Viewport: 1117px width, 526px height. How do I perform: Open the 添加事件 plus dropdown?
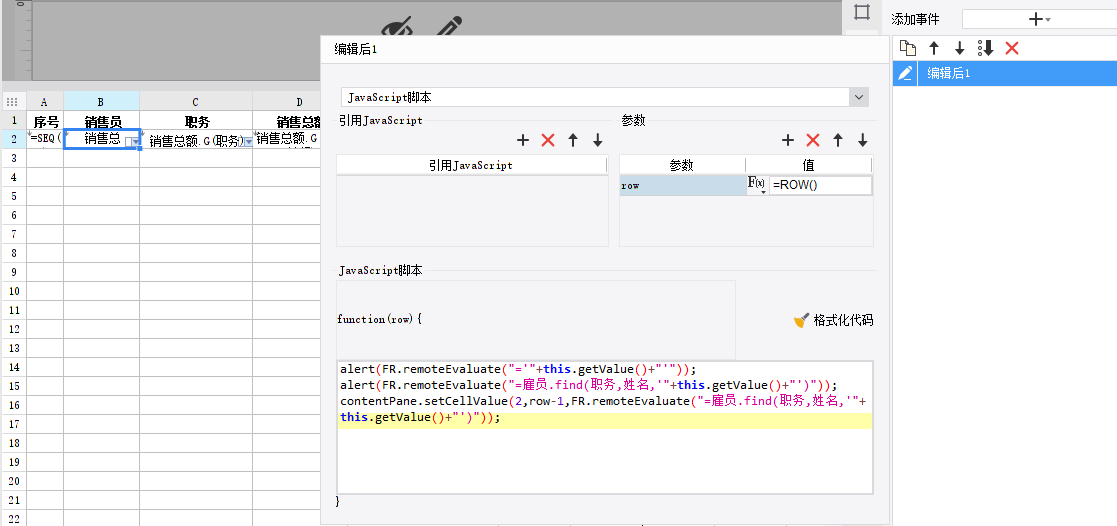coord(1040,19)
